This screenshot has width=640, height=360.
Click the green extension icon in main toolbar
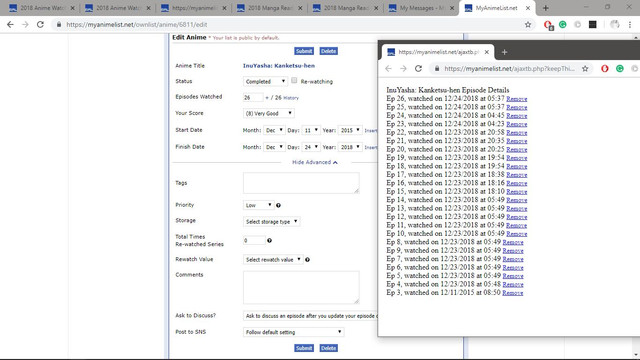pyautogui.click(x=562, y=24)
